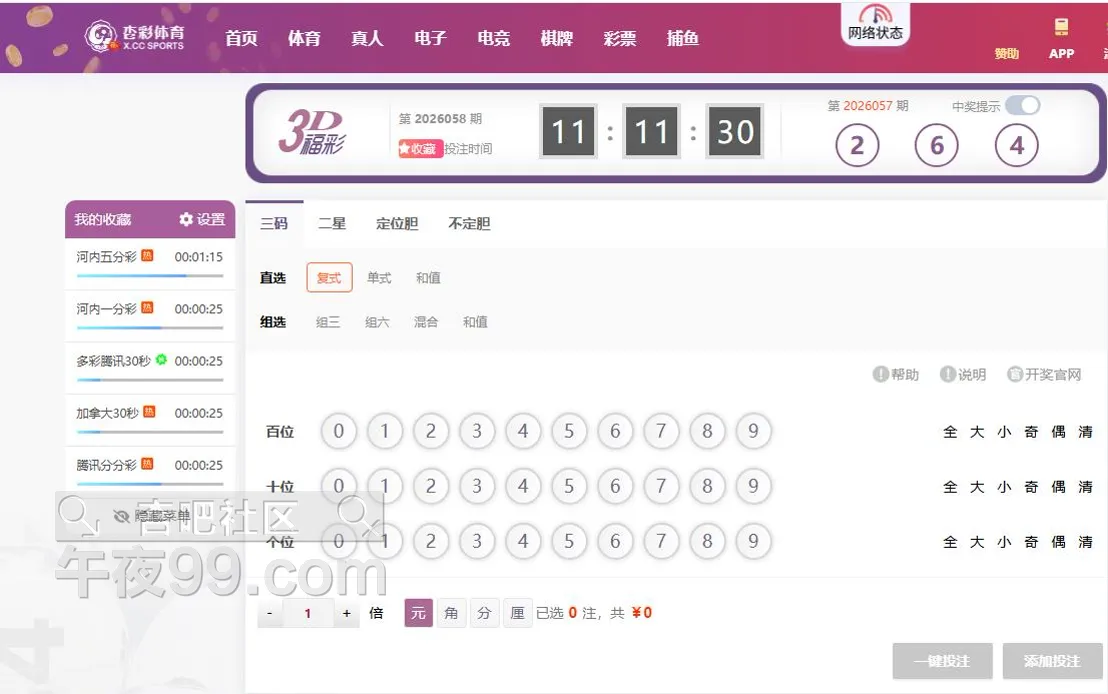Click the multiplier input field
The height and width of the screenshot is (694, 1108).
click(x=308, y=613)
